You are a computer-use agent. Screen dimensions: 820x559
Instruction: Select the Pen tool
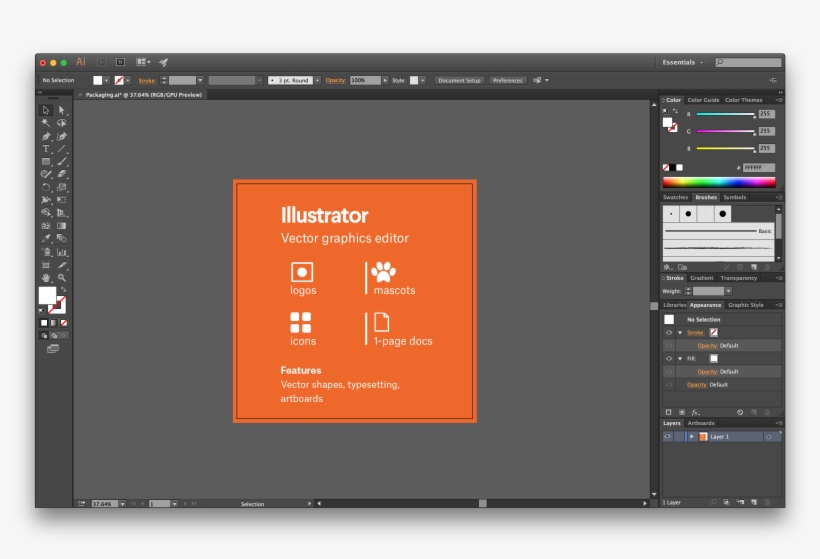(x=46, y=136)
